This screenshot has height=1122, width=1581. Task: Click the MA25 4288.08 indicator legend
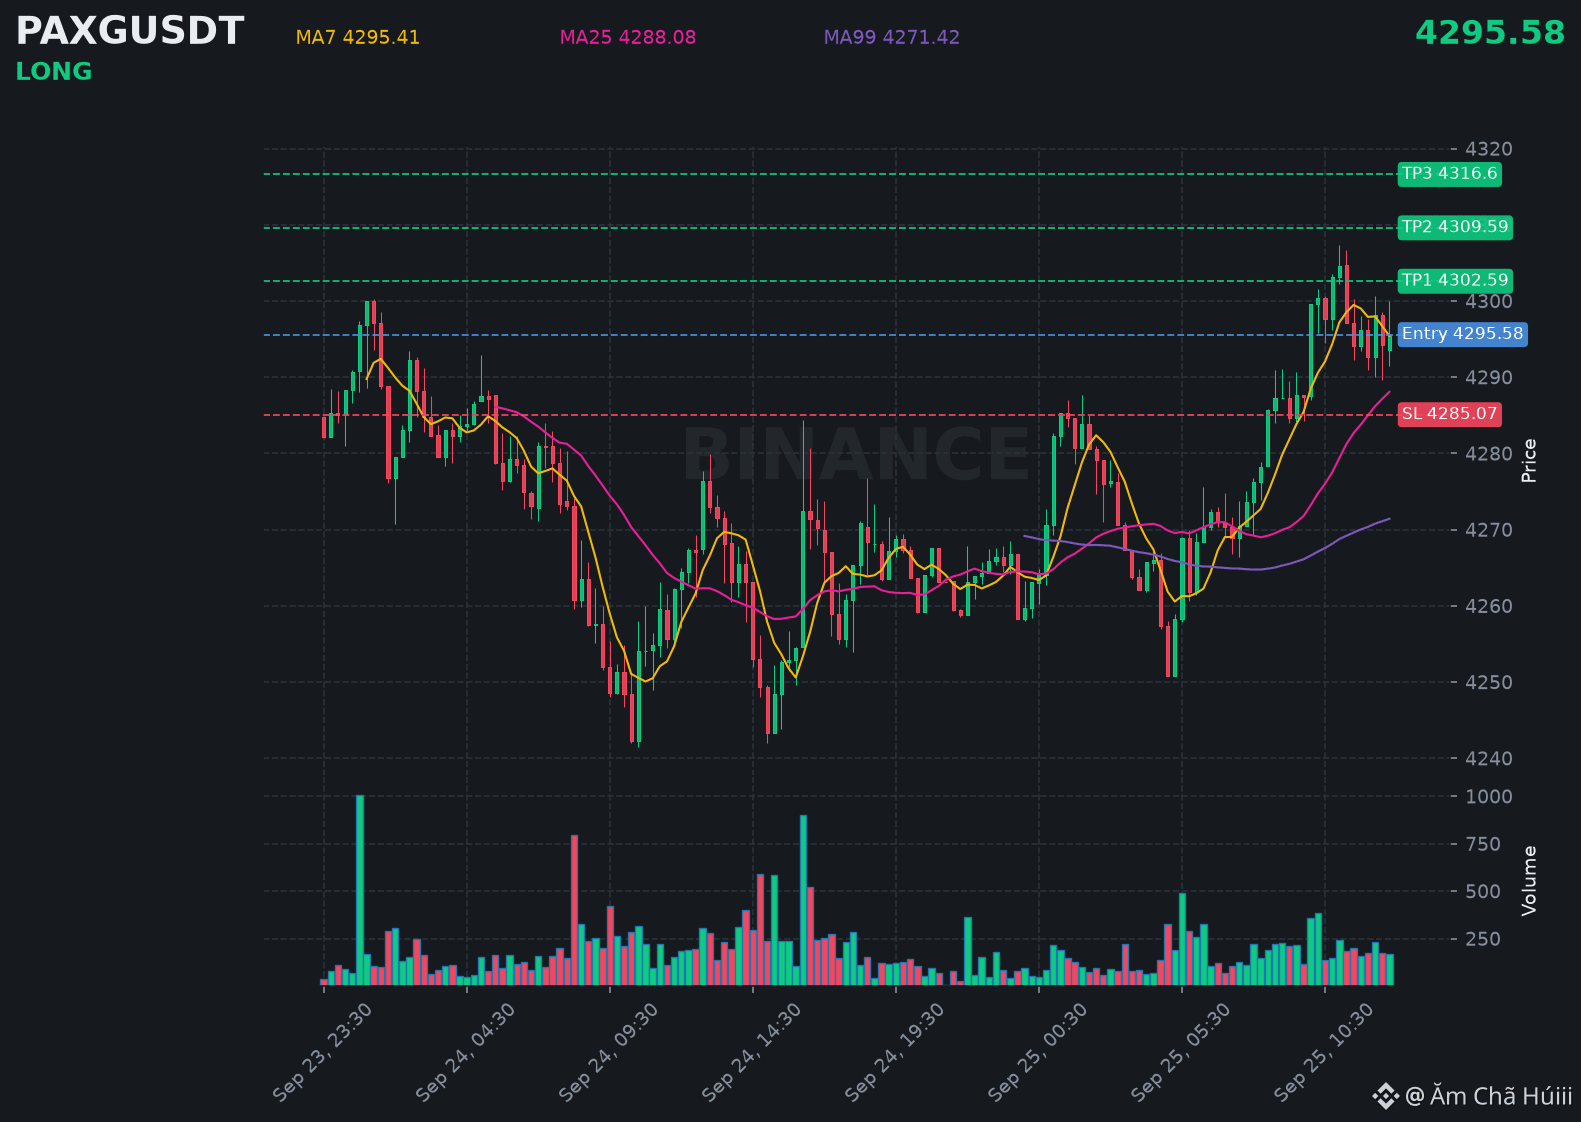(x=627, y=37)
